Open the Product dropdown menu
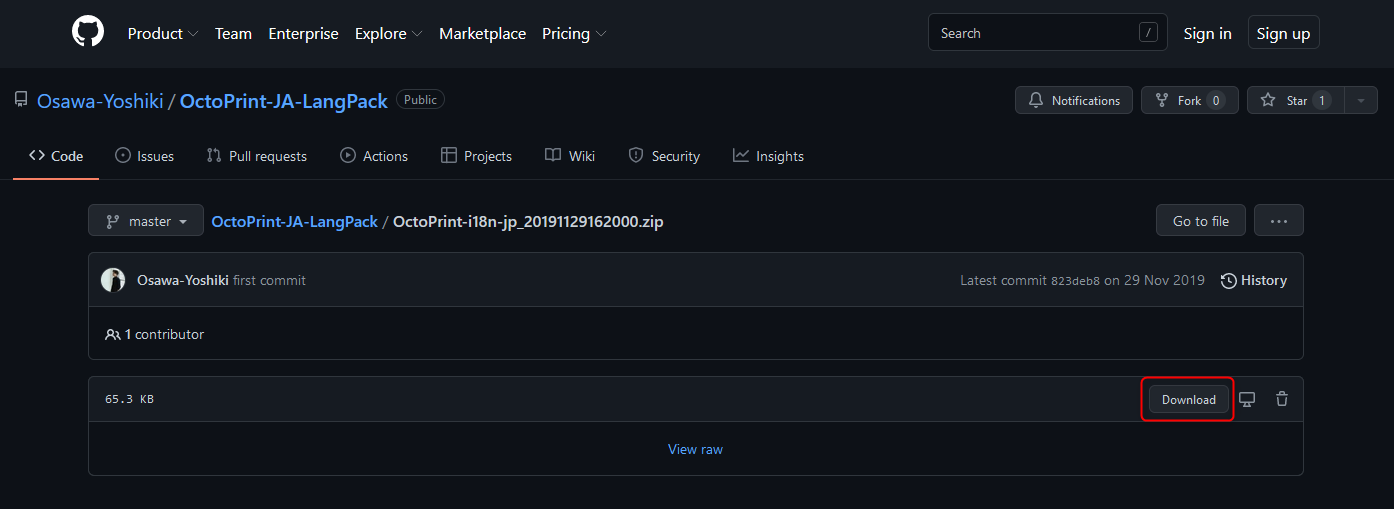The width and height of the screenshot is (1394, 509). tap(163, 33)
